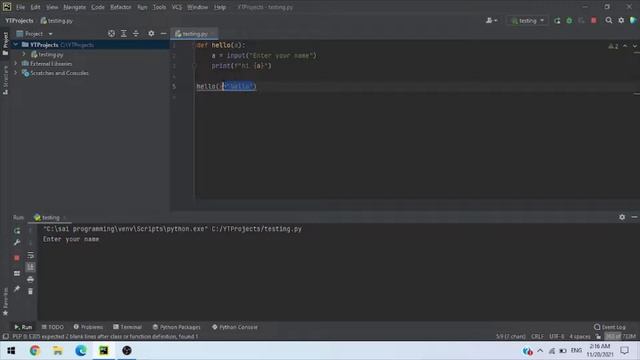Open IDE settings gear in top toolbar

[621, 20]
